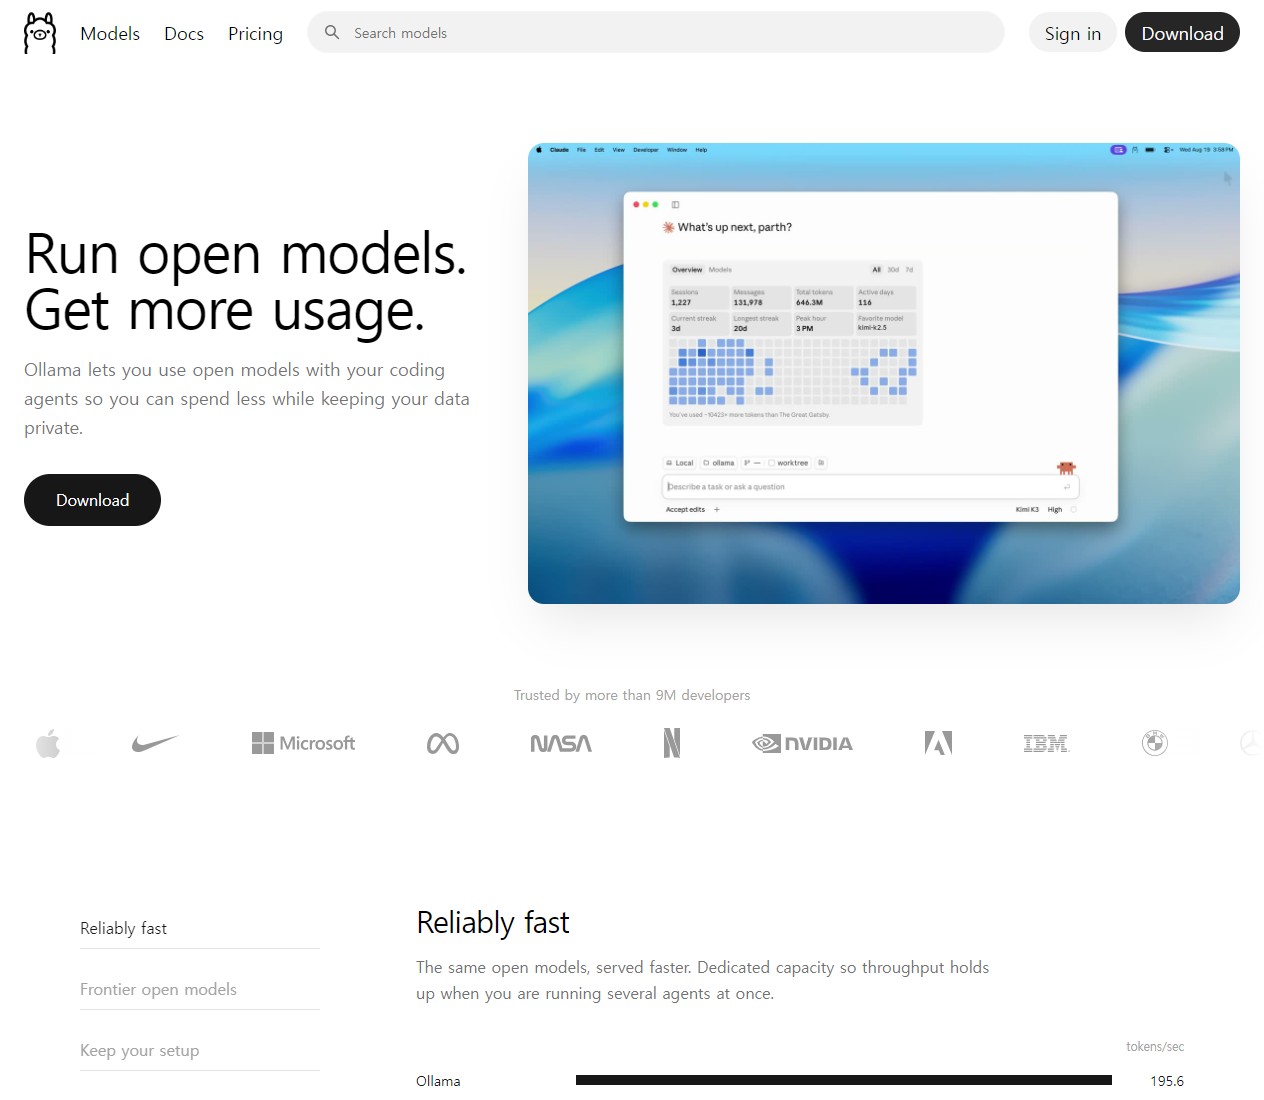Click the Claude app hero screenshot

point(884,374)
